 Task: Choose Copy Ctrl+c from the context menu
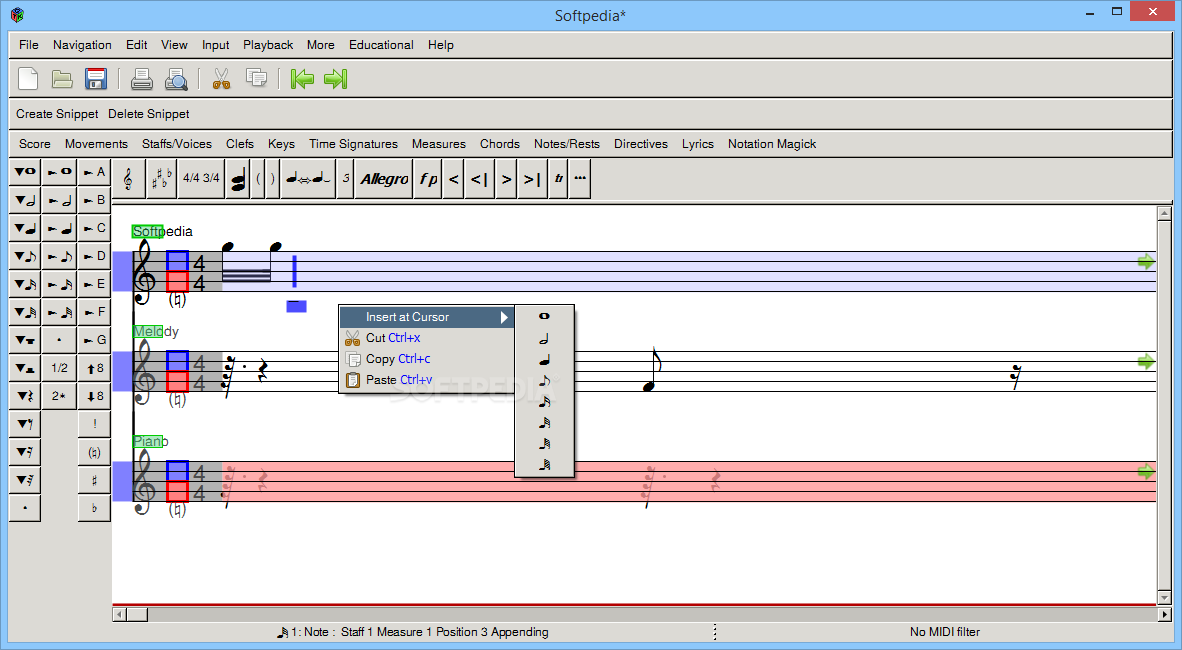point(427,359)
